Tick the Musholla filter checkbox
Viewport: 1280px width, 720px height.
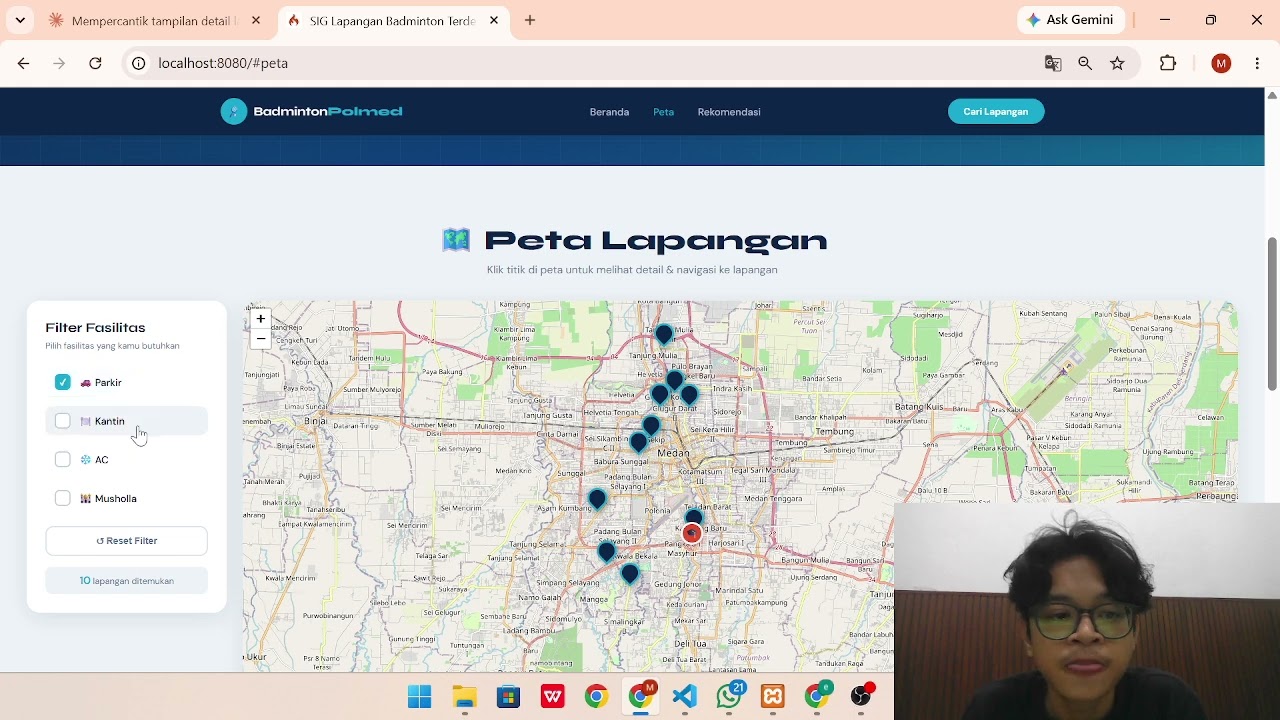click(x=63, y=498)
